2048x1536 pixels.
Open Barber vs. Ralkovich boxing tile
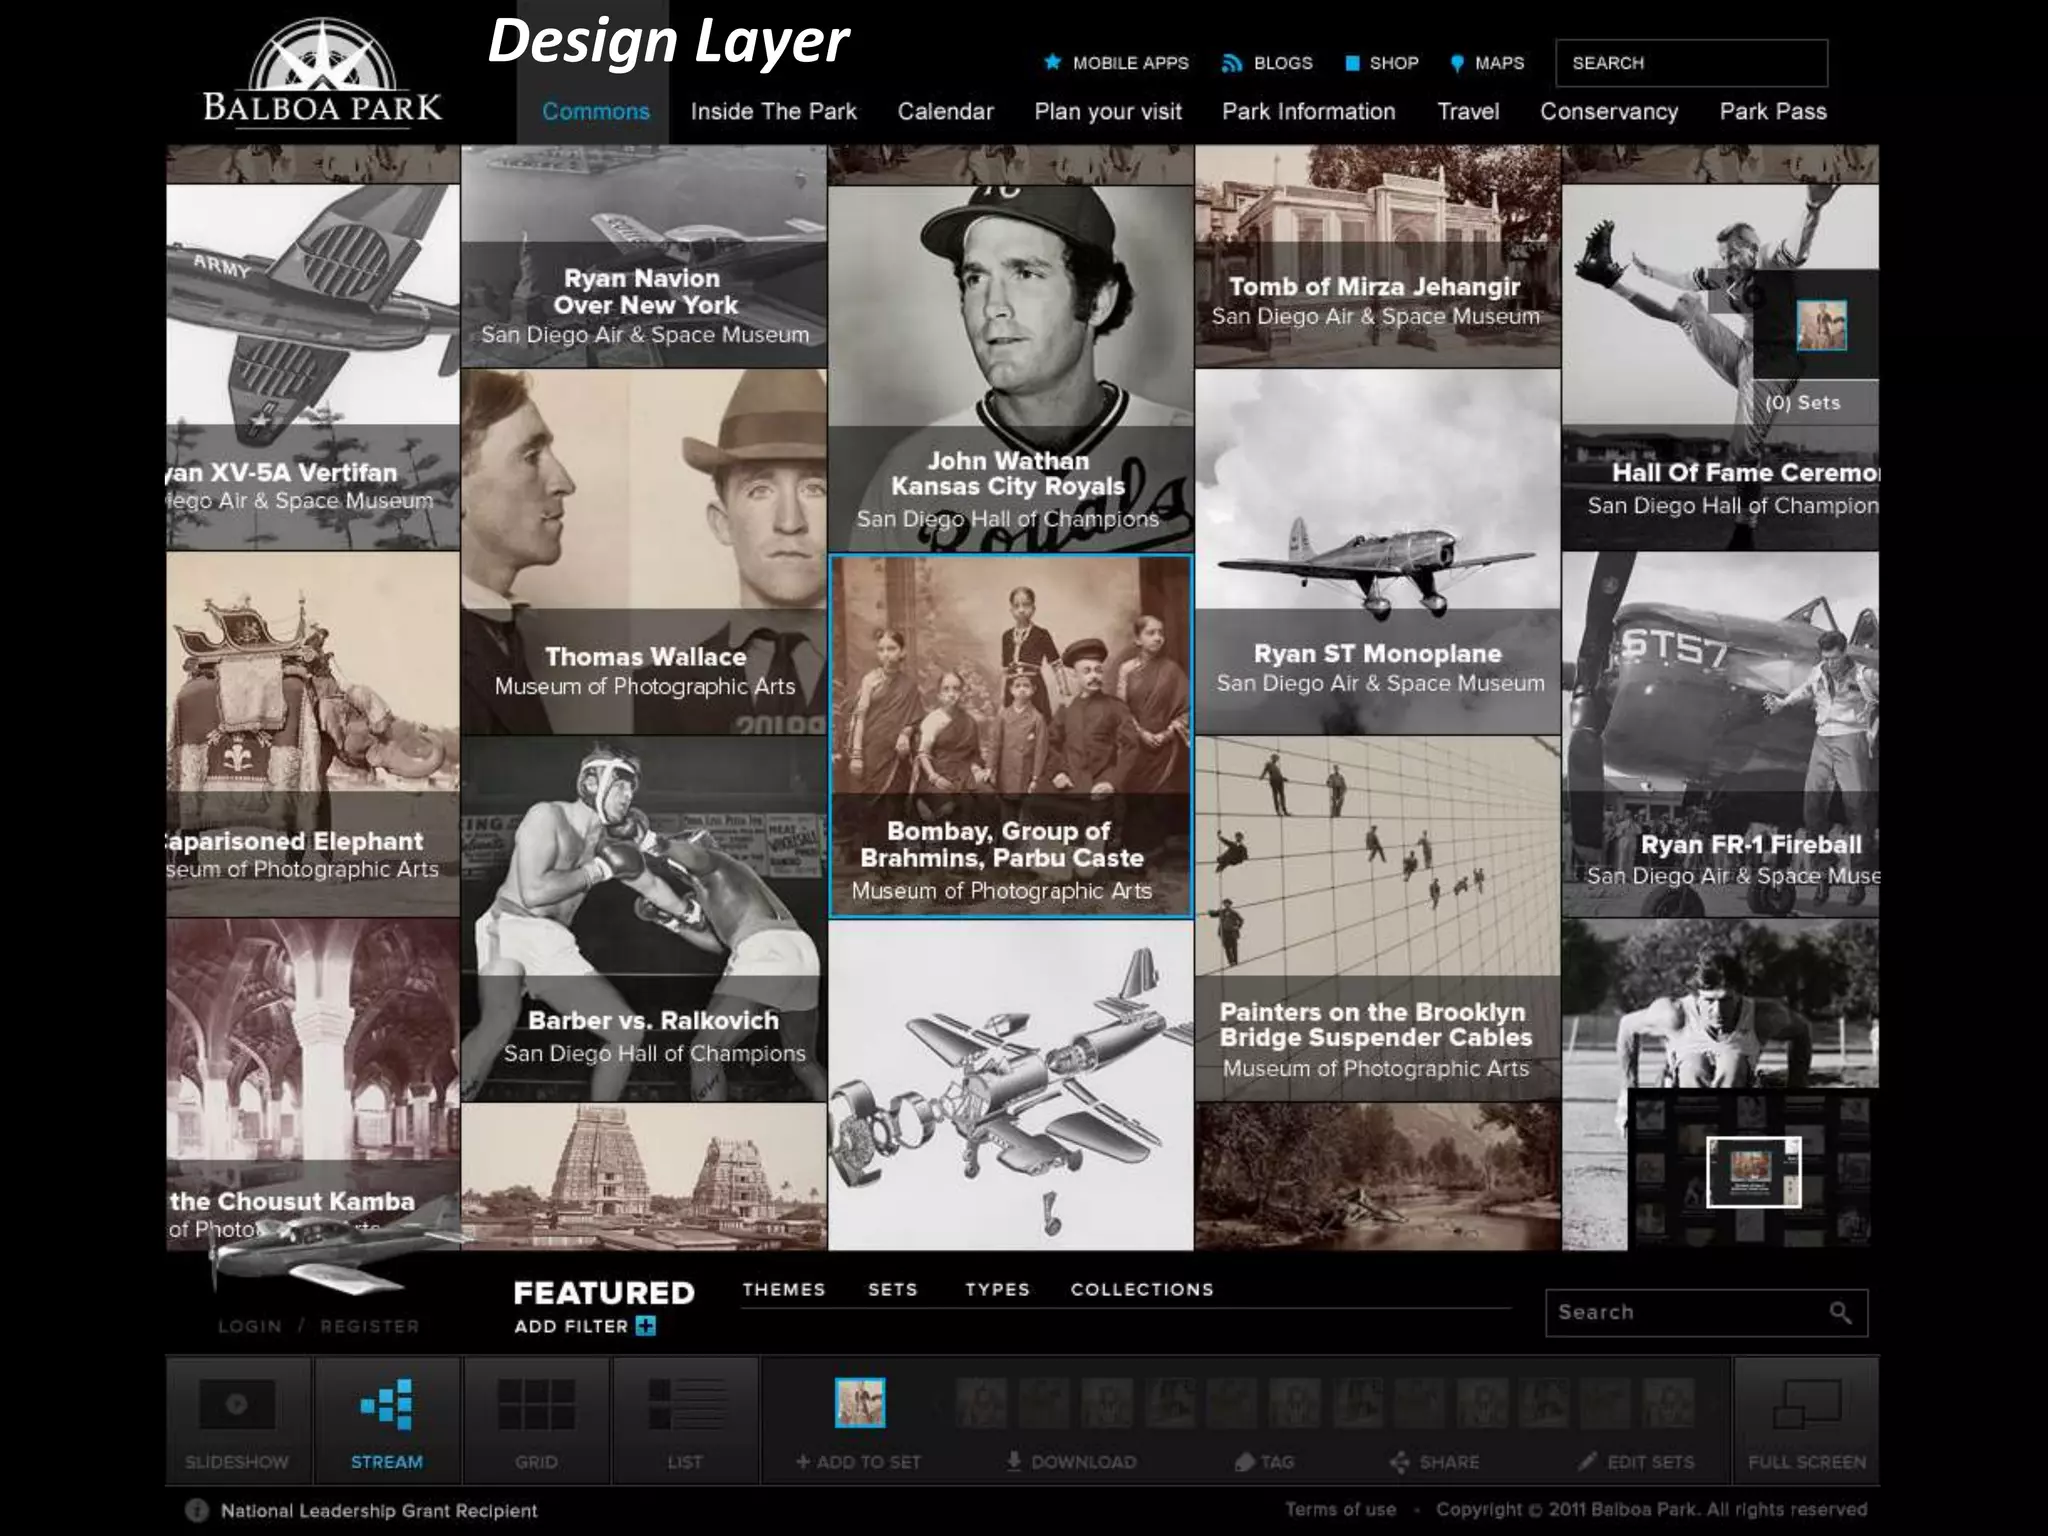644,919
